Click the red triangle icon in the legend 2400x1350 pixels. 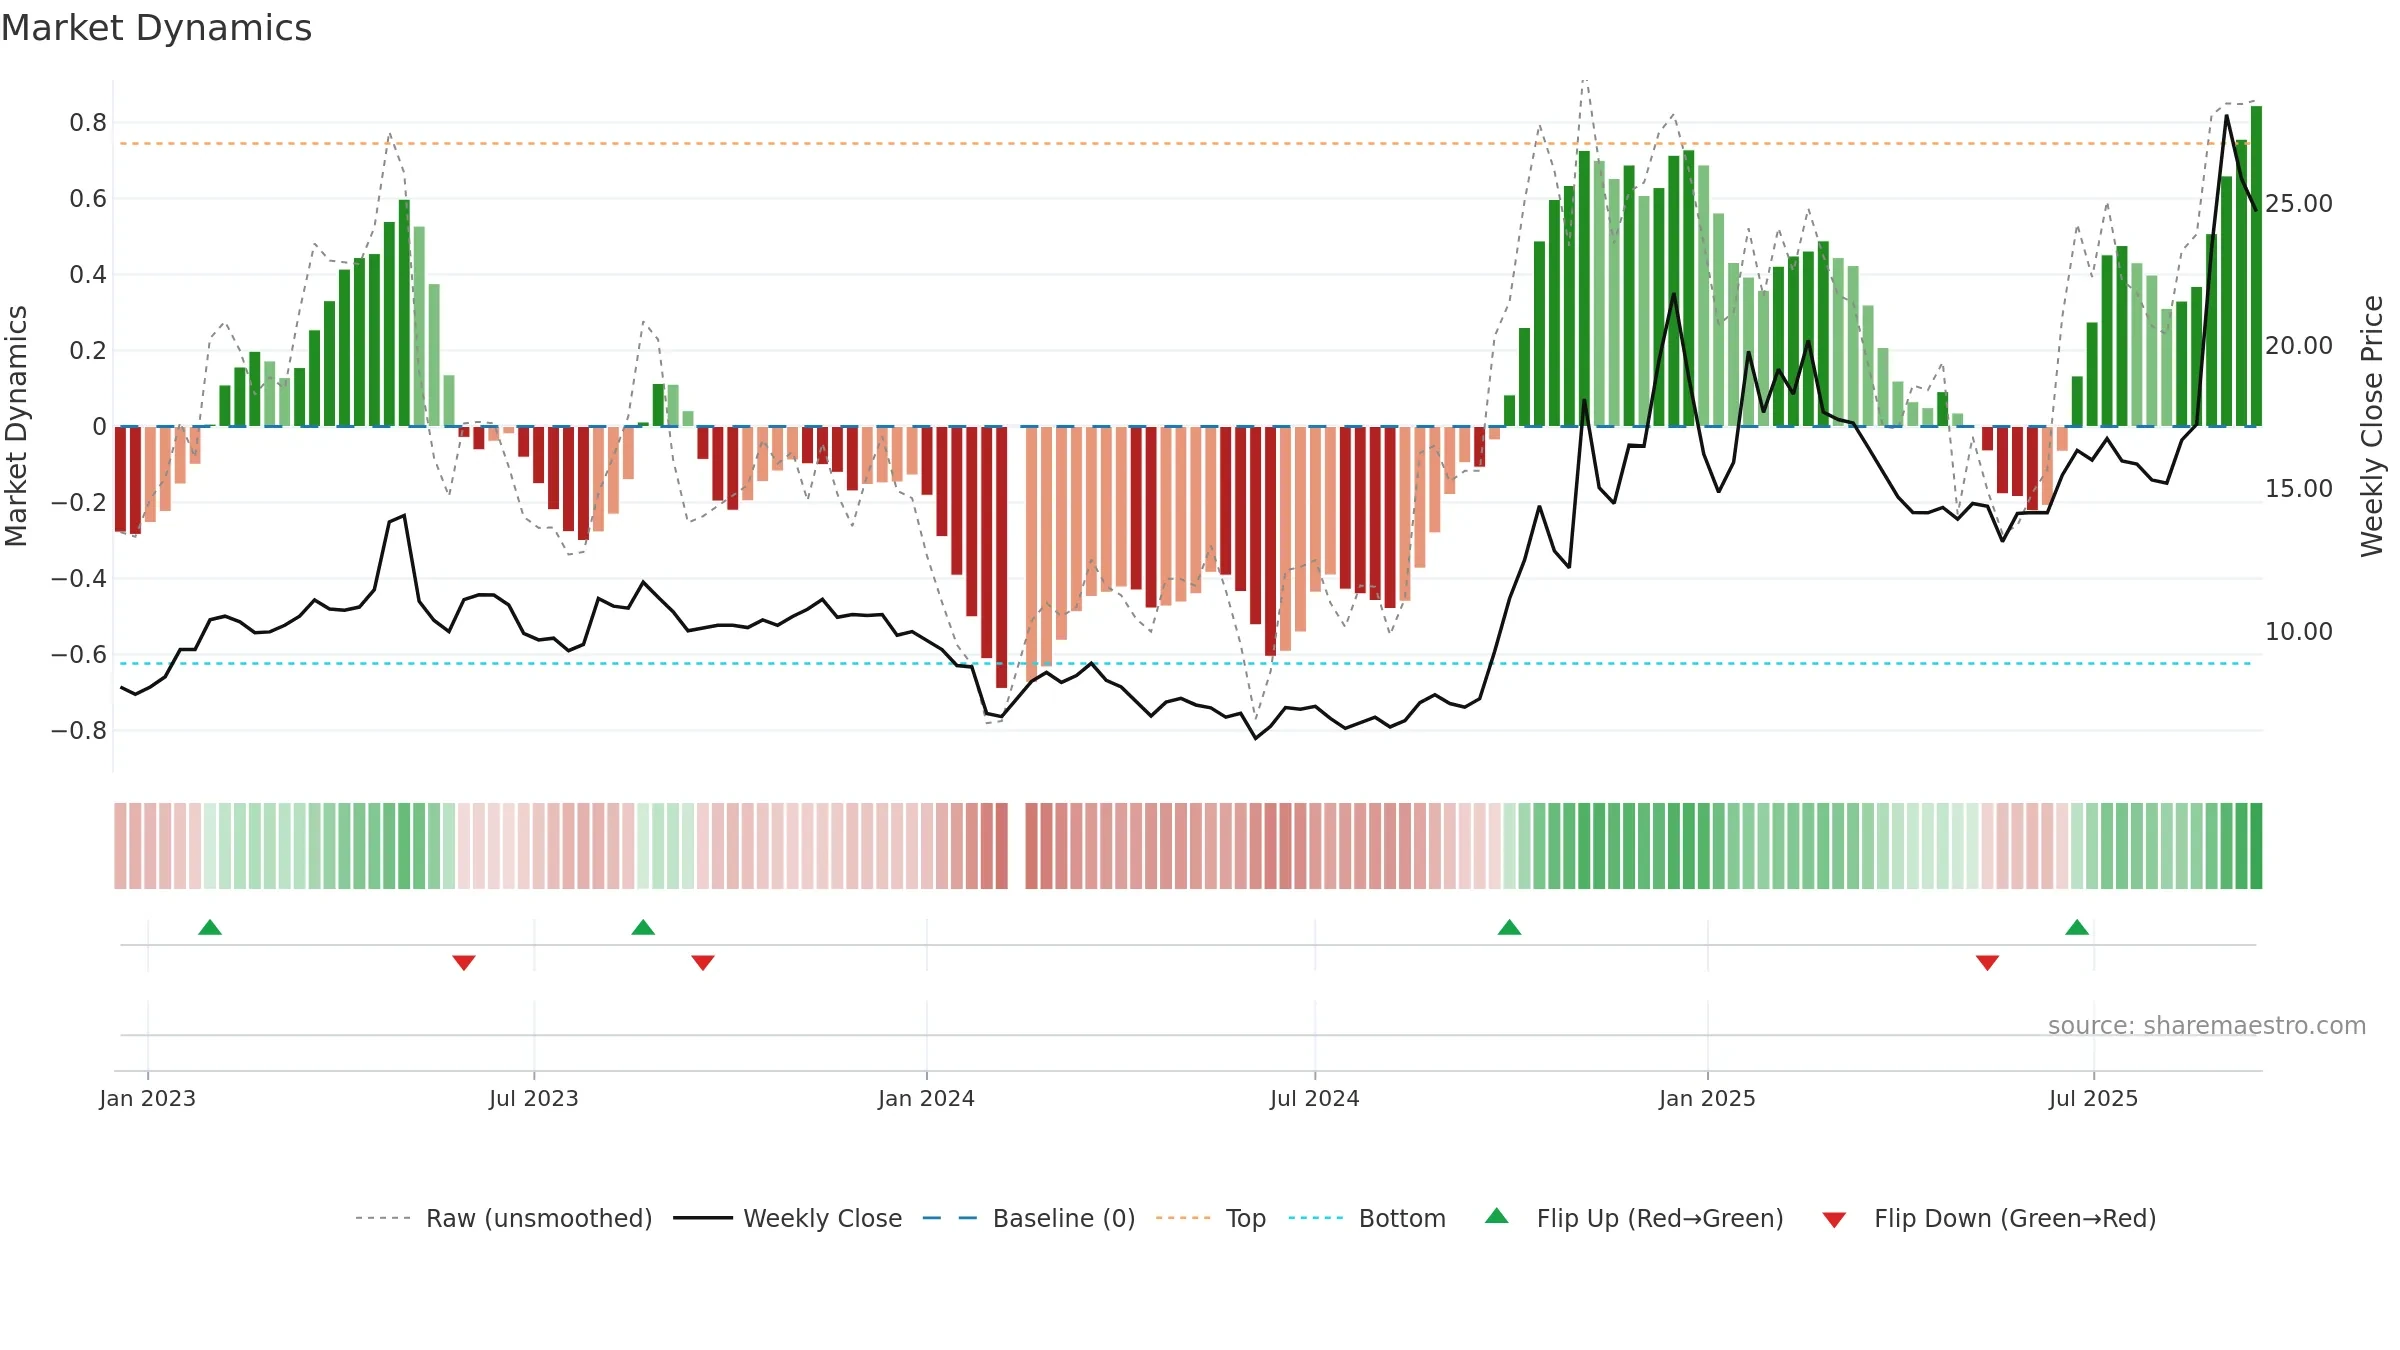(1834, 1220)
